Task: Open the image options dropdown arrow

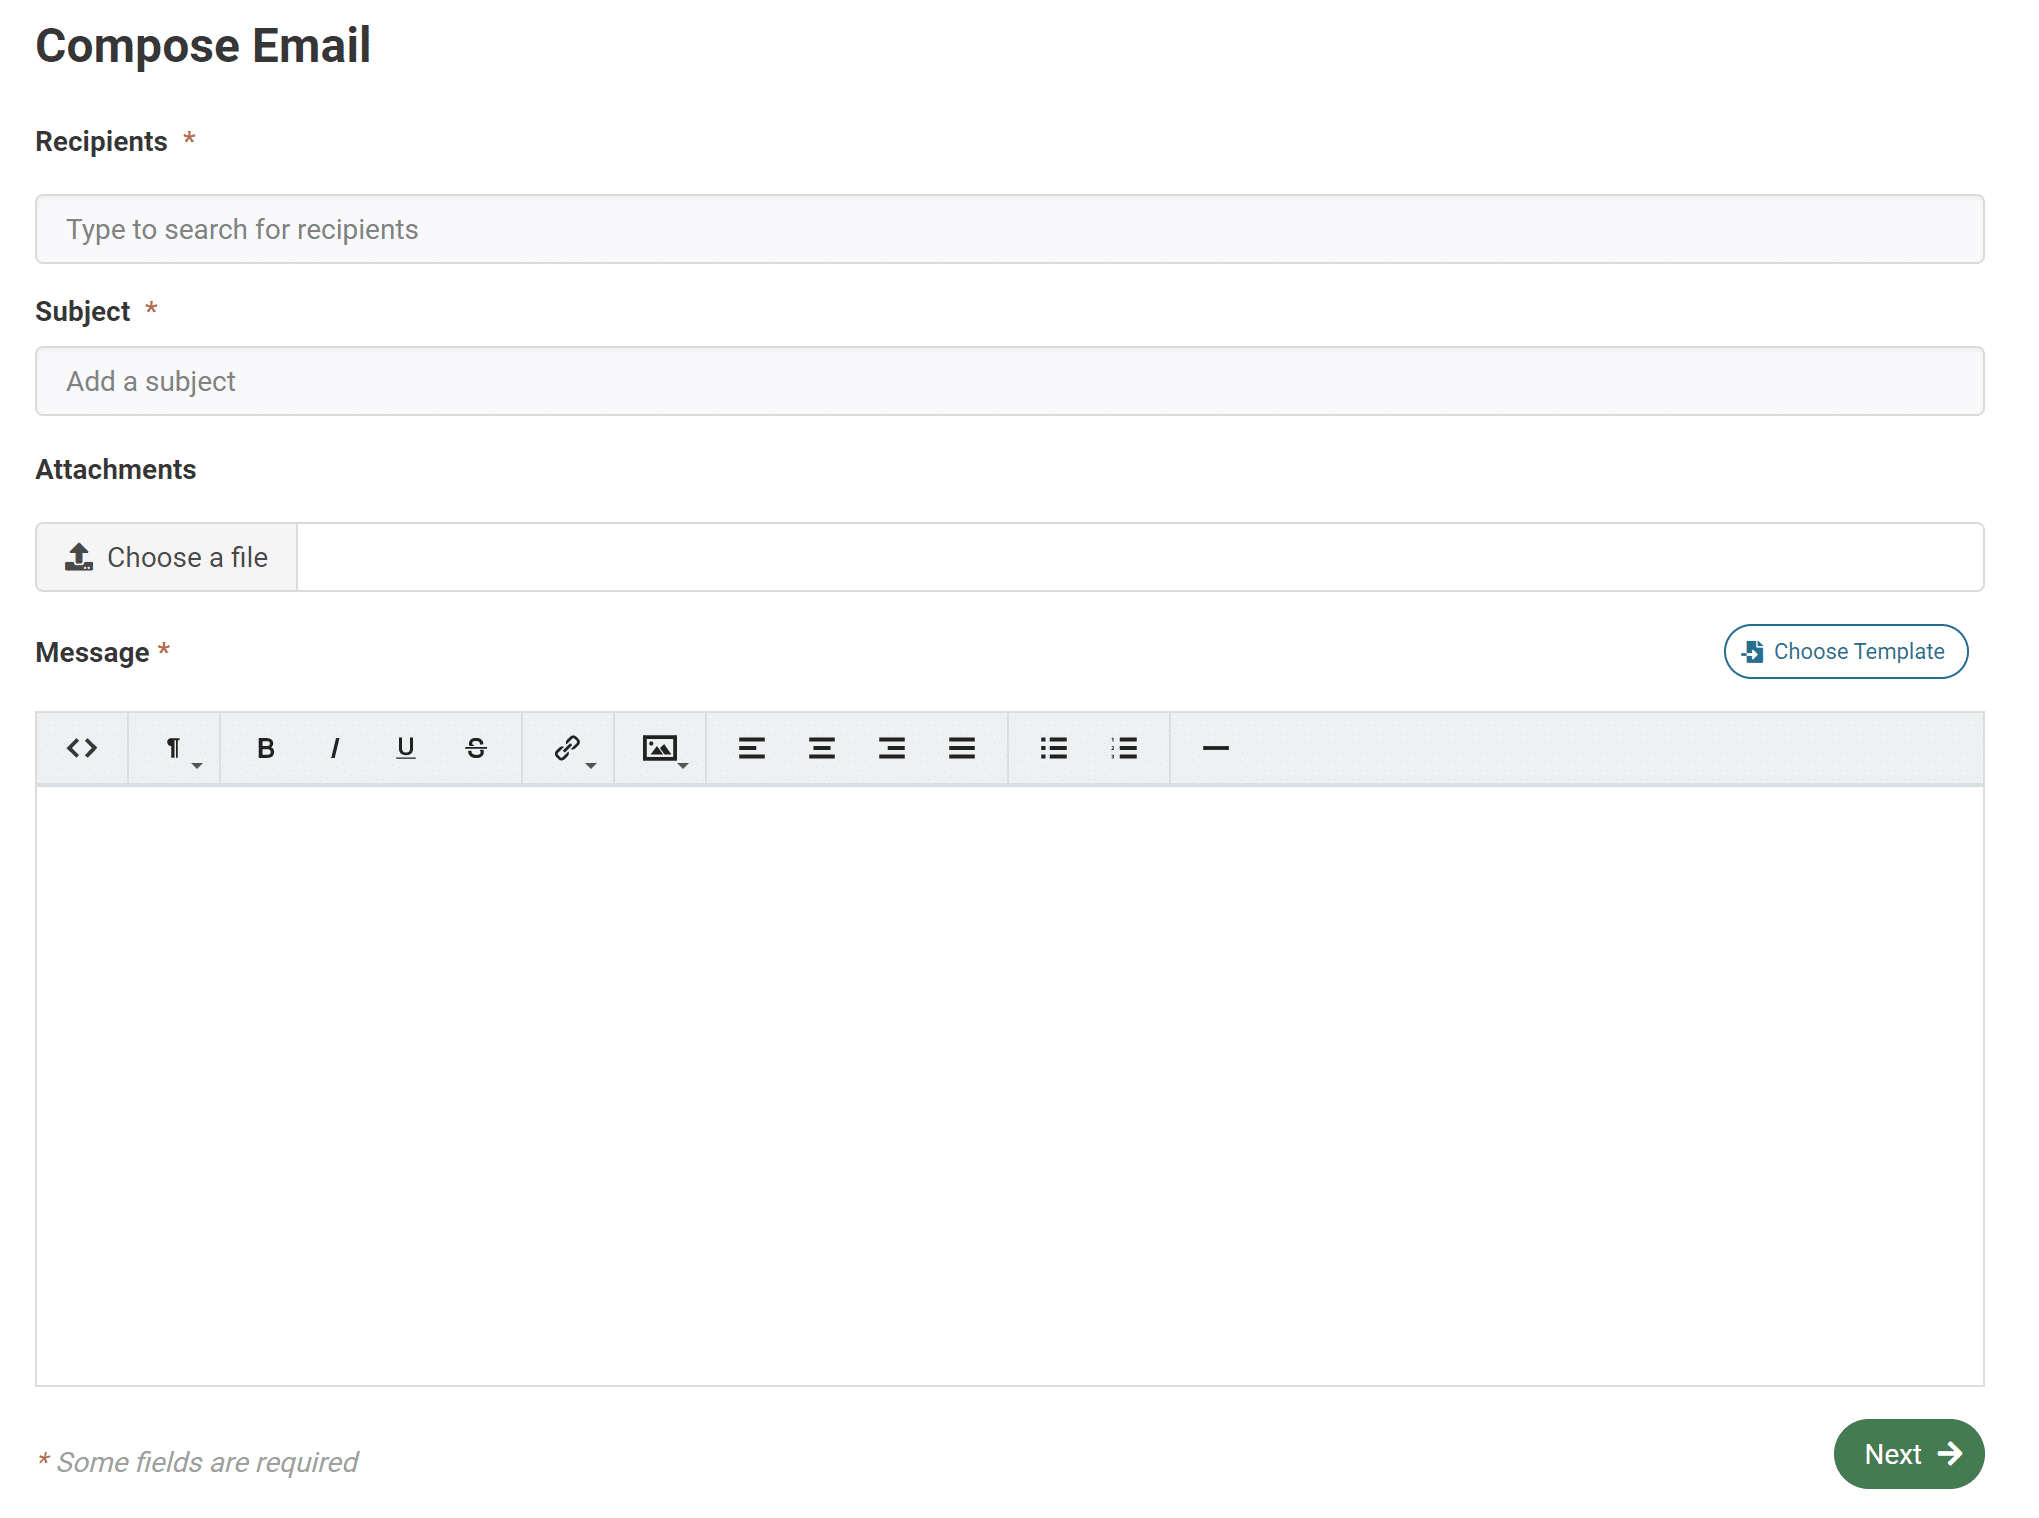Action: [x=684, y=765]
